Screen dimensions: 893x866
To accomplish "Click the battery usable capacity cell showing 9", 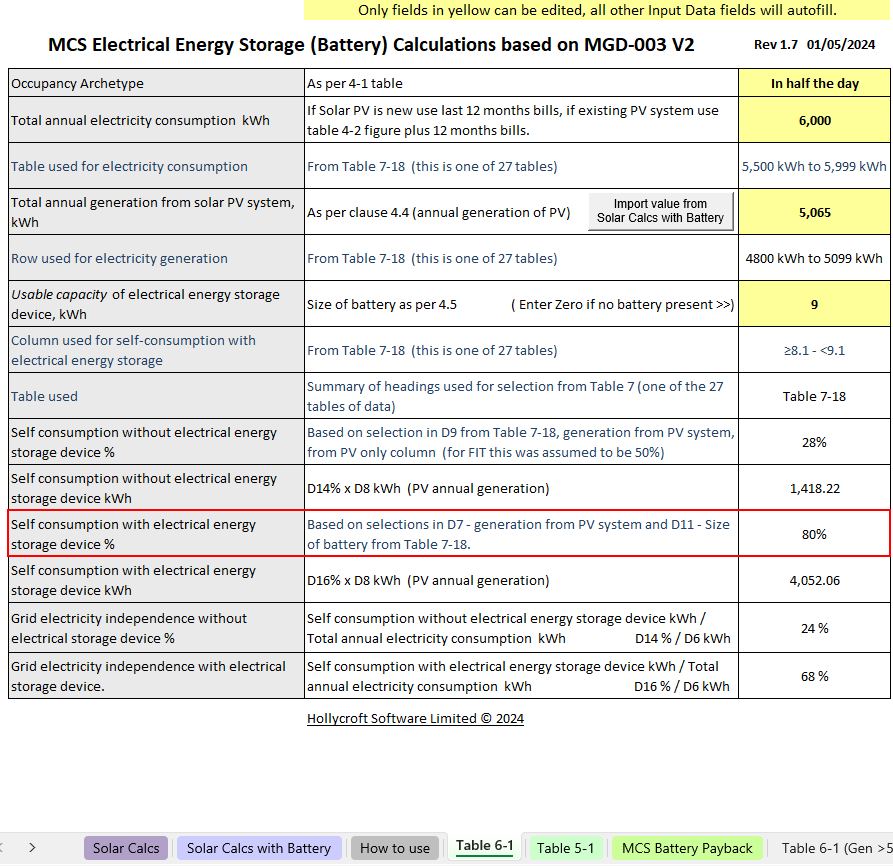I will tap(814, 304).
